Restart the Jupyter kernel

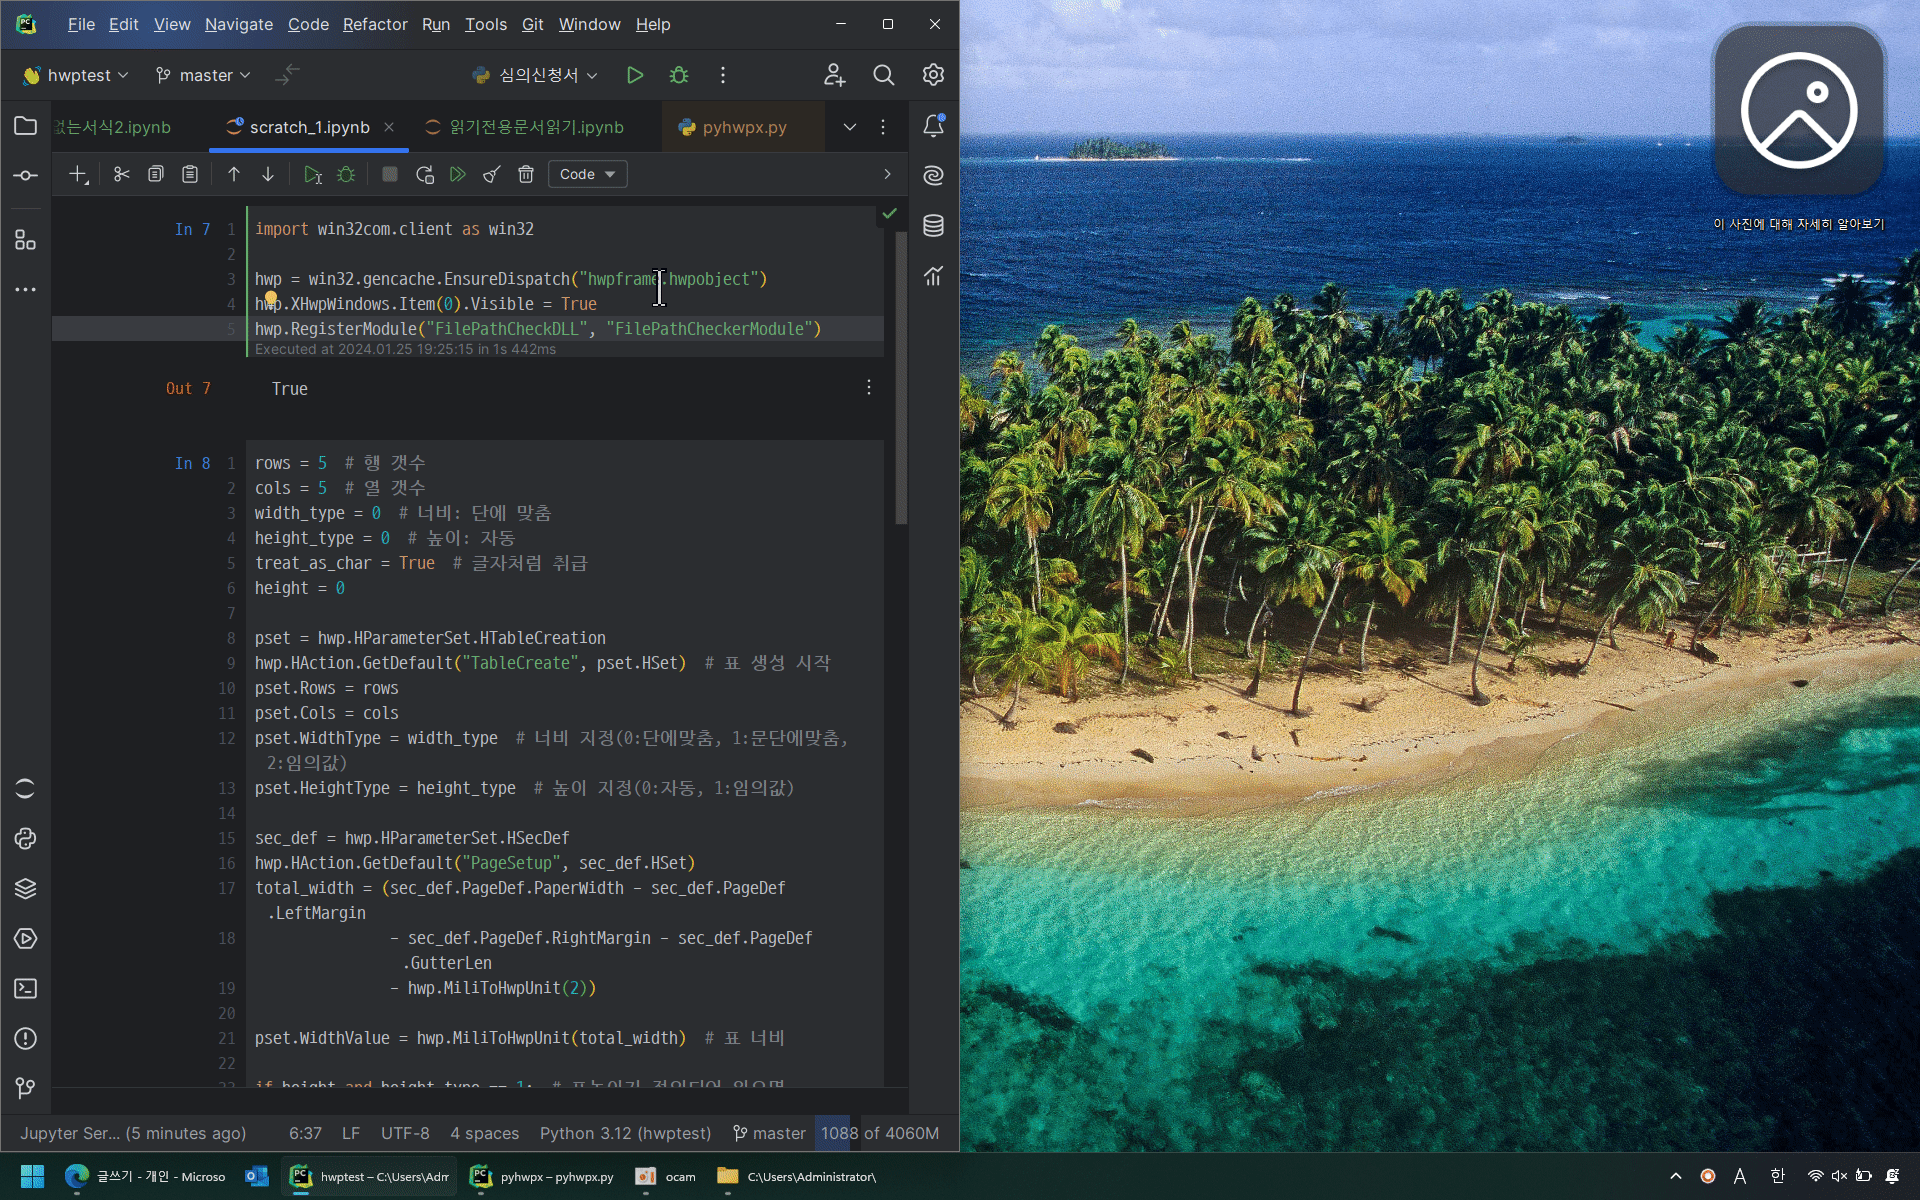424,175
